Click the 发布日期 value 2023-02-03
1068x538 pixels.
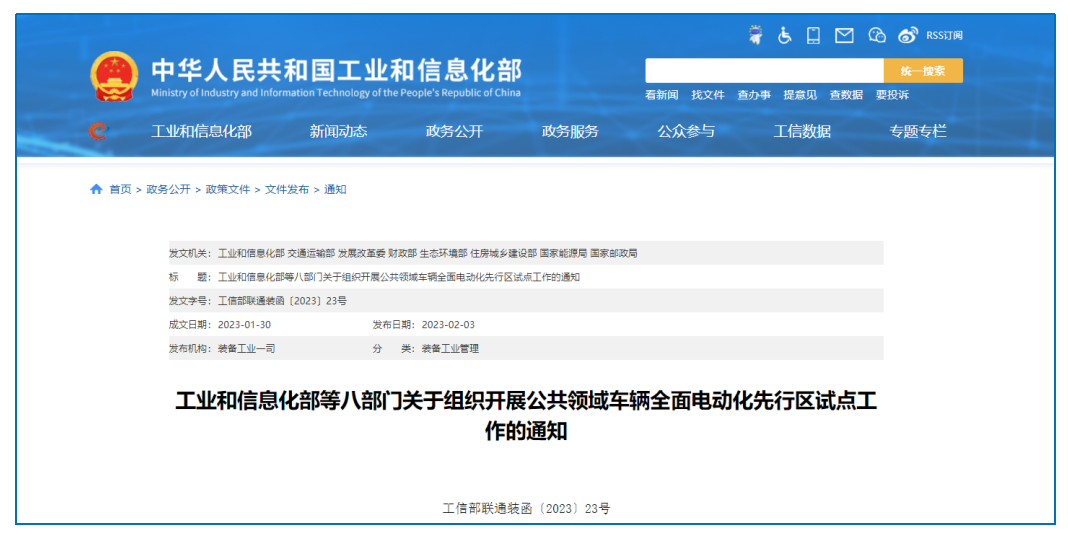pos(448,325)
